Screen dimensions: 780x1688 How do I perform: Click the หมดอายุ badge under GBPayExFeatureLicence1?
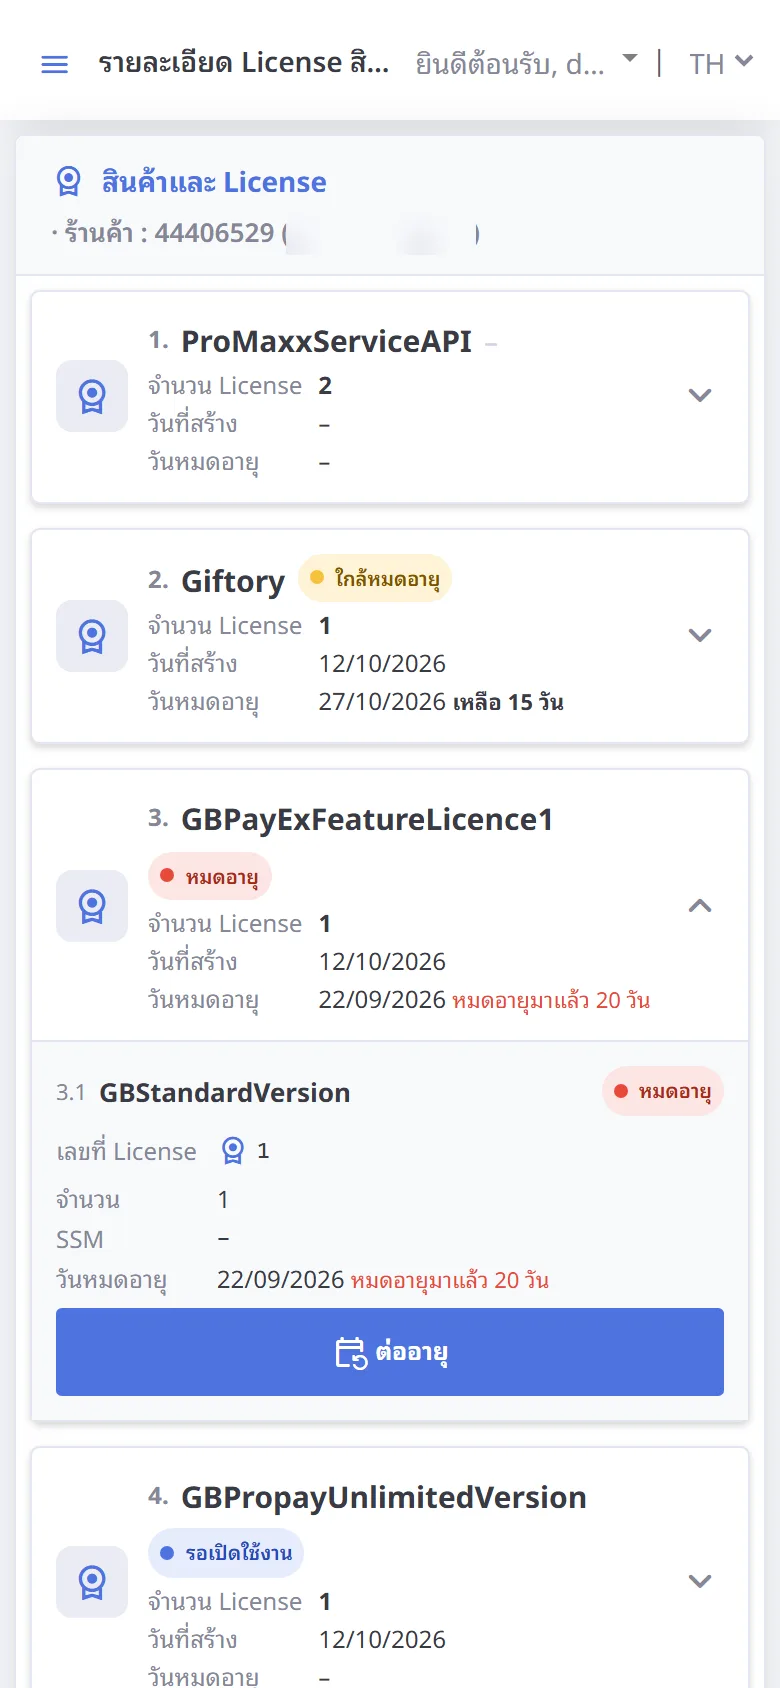click(x=210, y=876)
